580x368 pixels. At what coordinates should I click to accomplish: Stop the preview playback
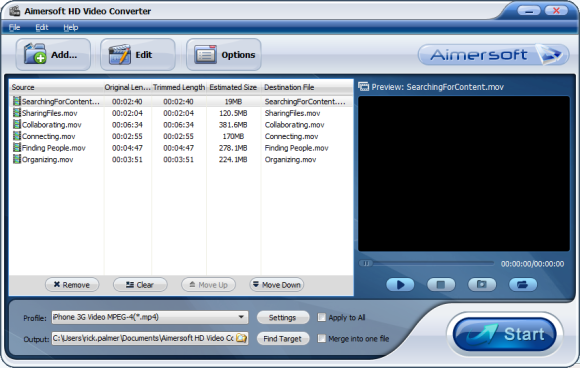[441, 284]
